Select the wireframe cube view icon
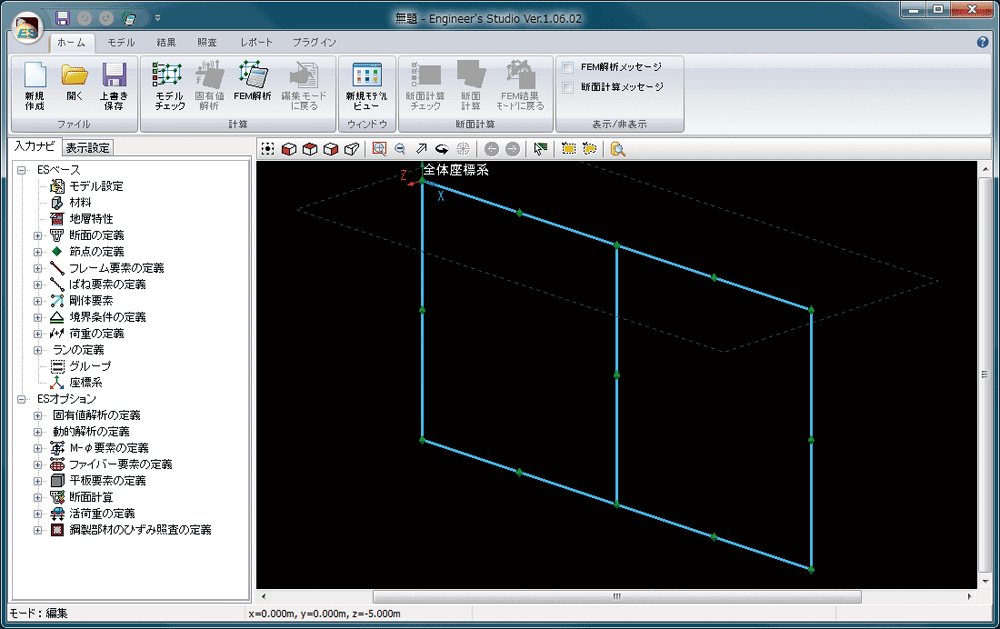The width and height of the screenshot is (1000, 629). pyautogui.click(x=351, y=149)
